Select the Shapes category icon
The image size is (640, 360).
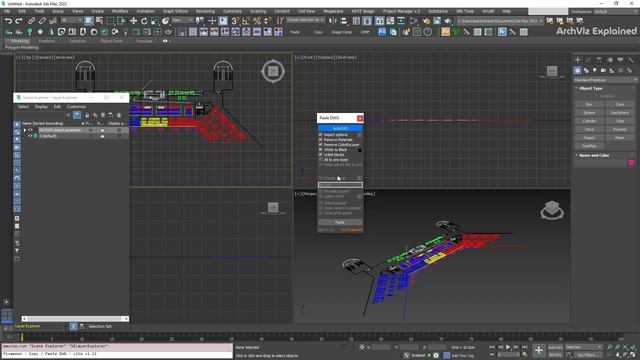(x=586, y=71)
